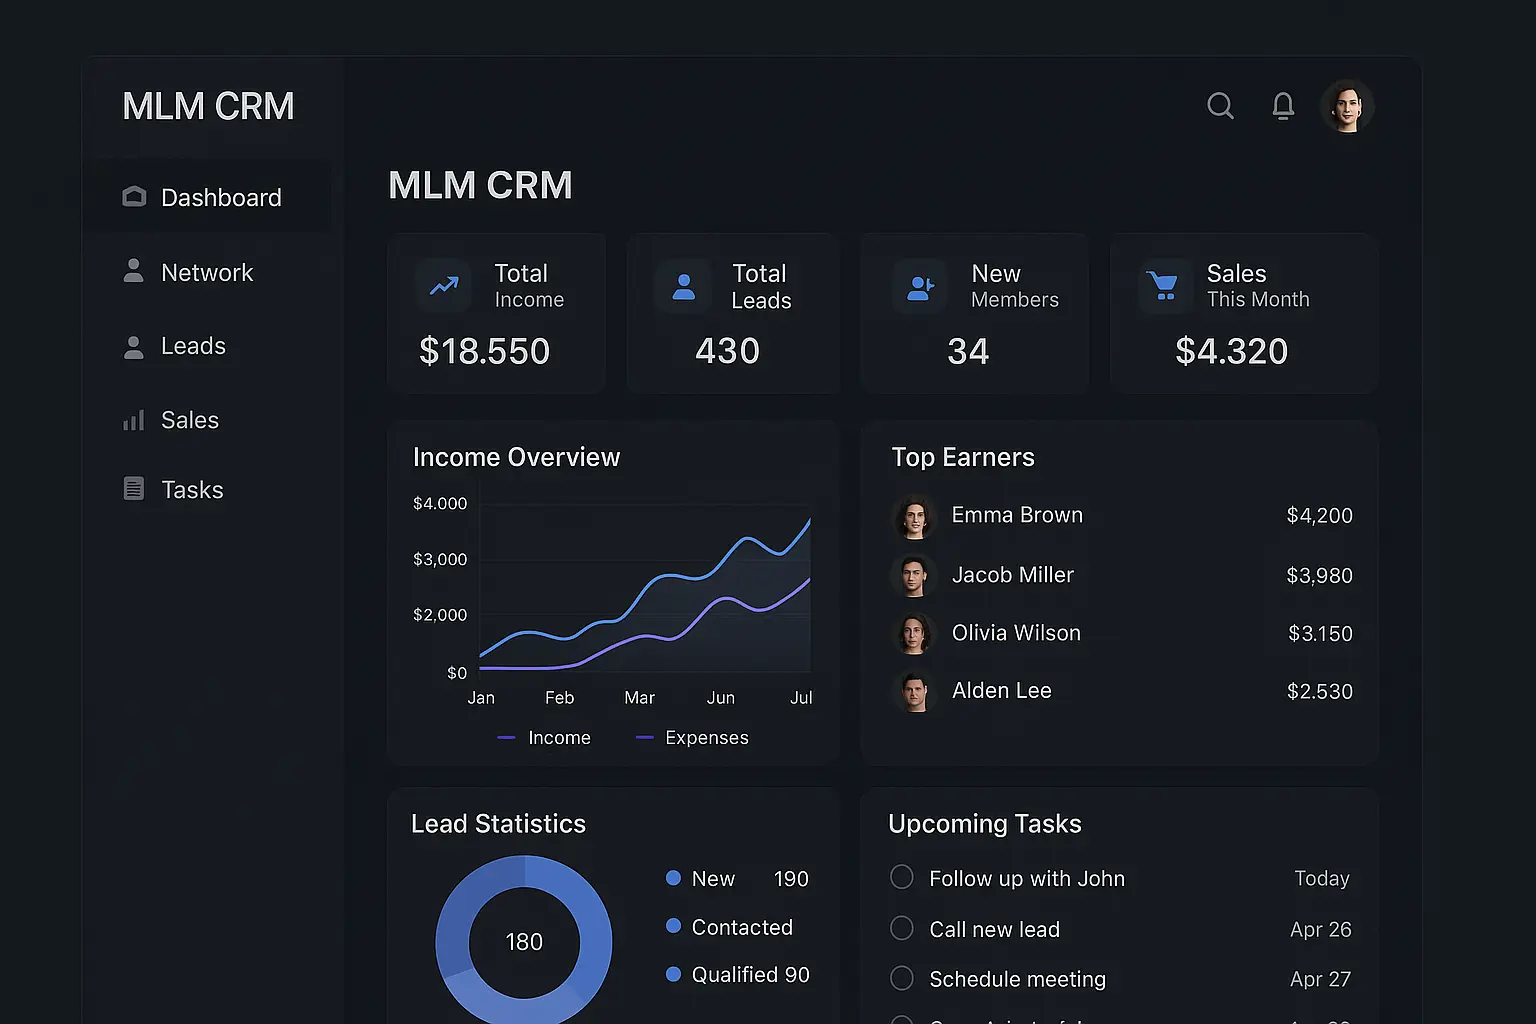Viewport: 1536px width, 1024px height.
Task: Click the Total Income trend arrow icon
Action: tap(444, 286)
